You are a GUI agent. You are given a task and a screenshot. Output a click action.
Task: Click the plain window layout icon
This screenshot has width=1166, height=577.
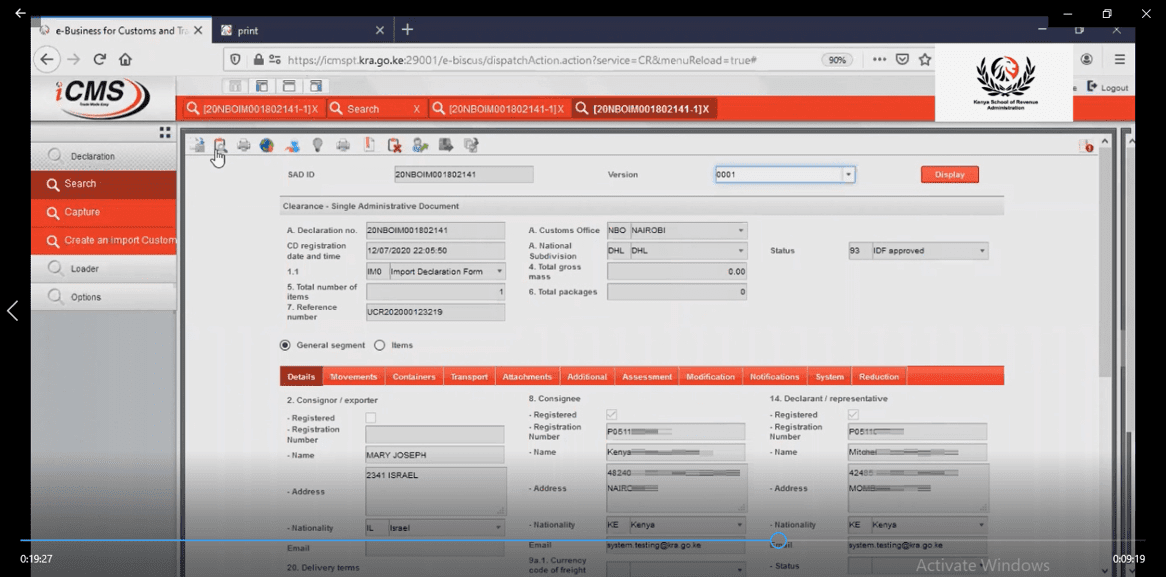tap(289, 86)
